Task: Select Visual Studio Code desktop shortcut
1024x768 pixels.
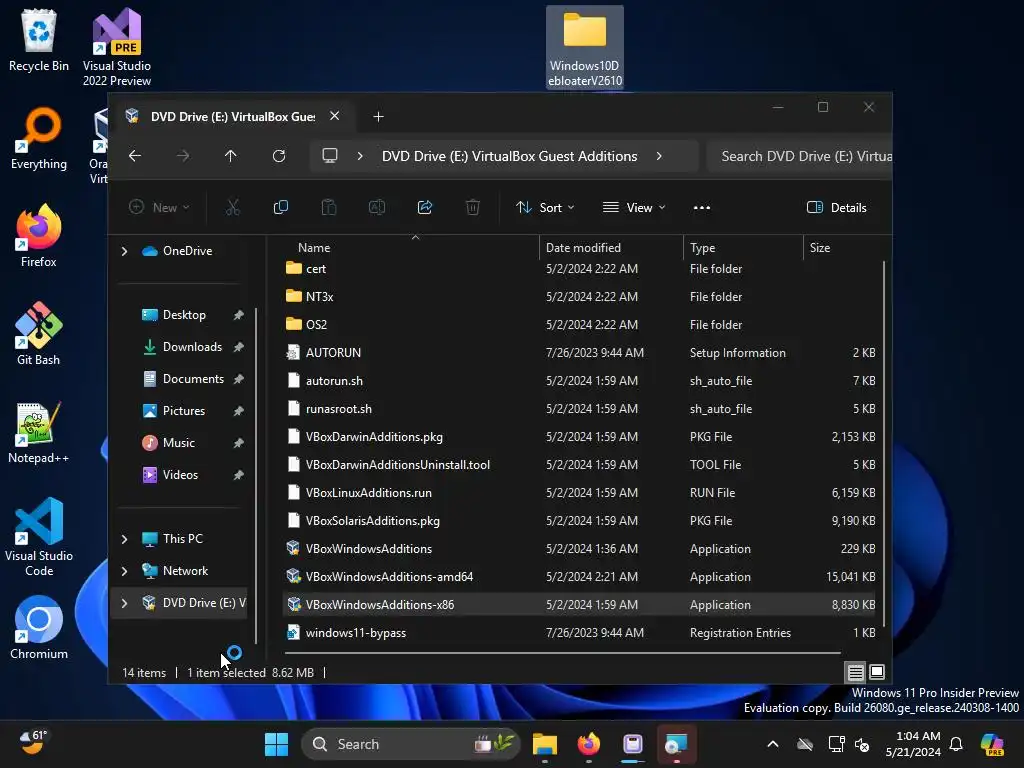Action: pyautogui.click(x=39, y=537)
